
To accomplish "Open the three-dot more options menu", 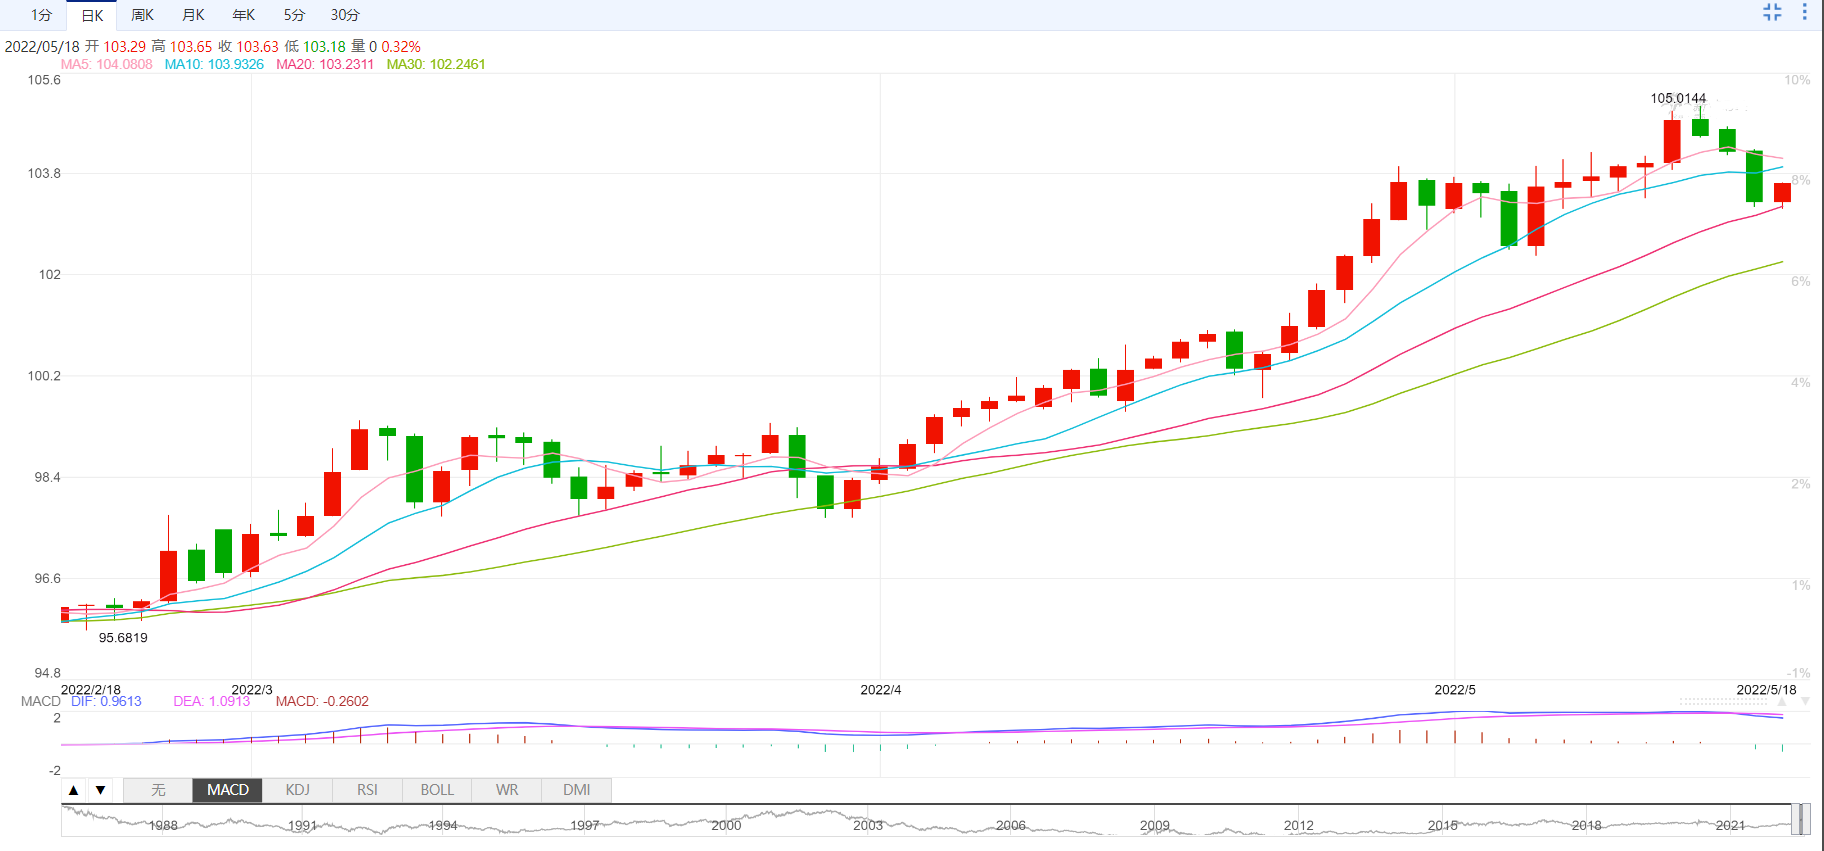I will point(1804,12).
